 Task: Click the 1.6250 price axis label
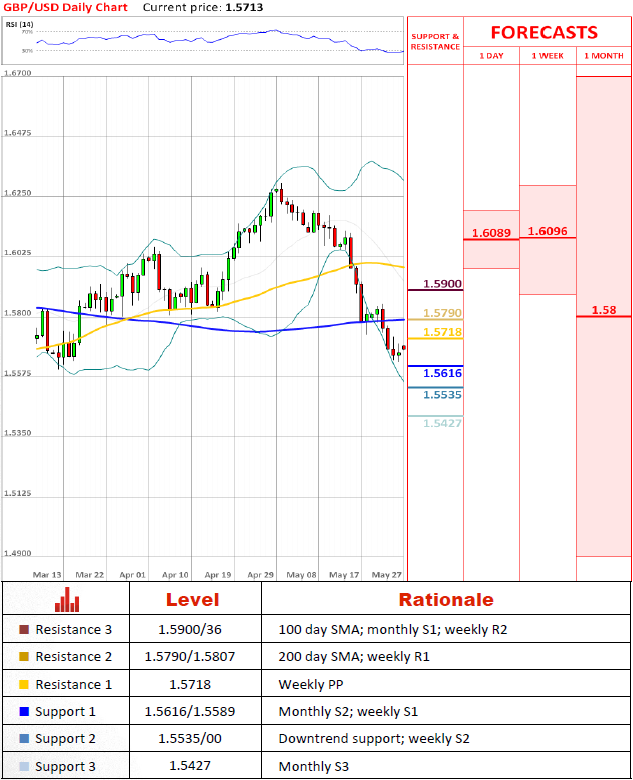point(17,193)
